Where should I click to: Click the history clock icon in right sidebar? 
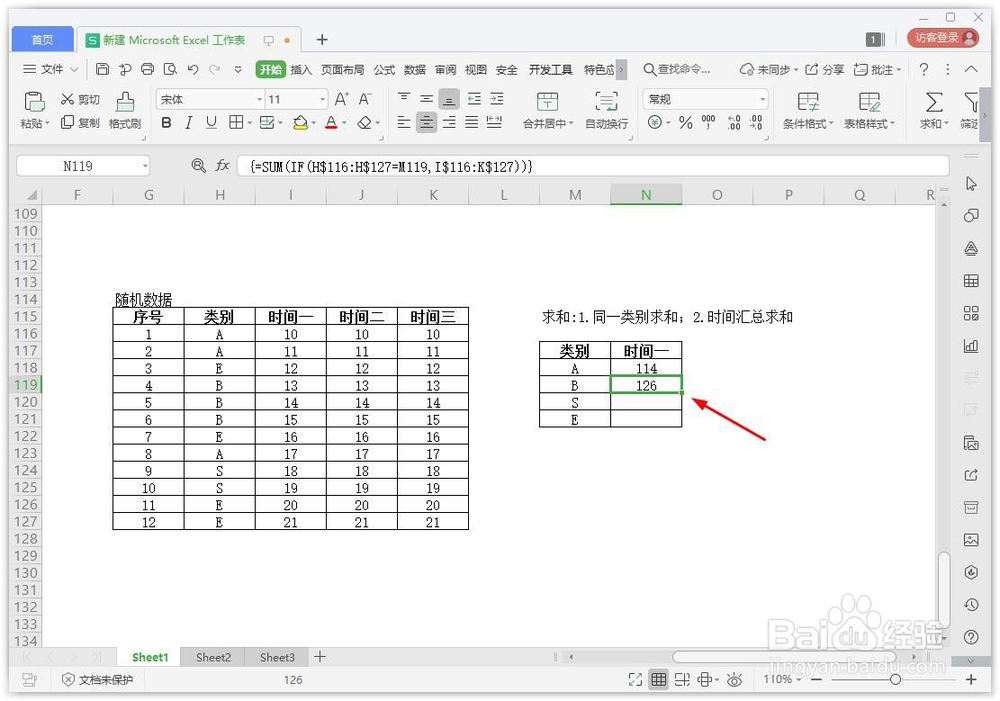coord(971,604)
